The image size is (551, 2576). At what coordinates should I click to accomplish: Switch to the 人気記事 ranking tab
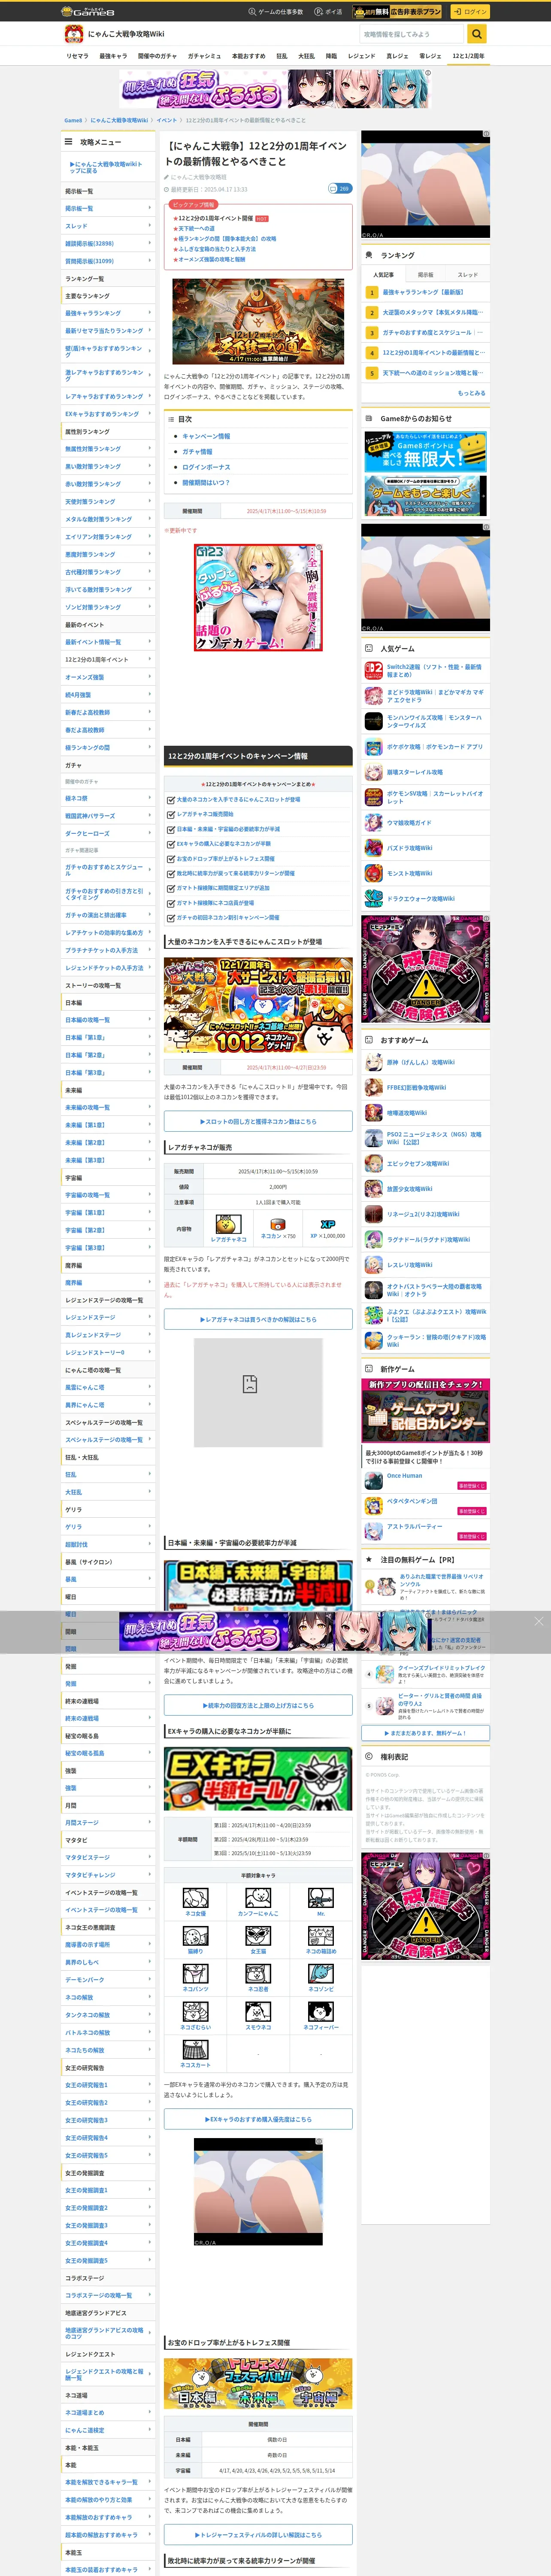(x=383, y=274)
